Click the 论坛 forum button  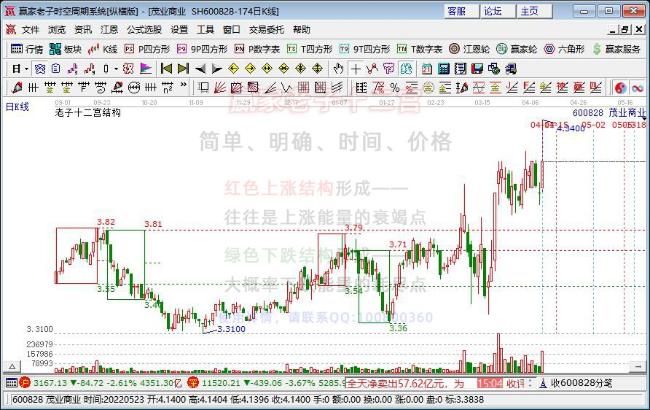pos(497,11)
